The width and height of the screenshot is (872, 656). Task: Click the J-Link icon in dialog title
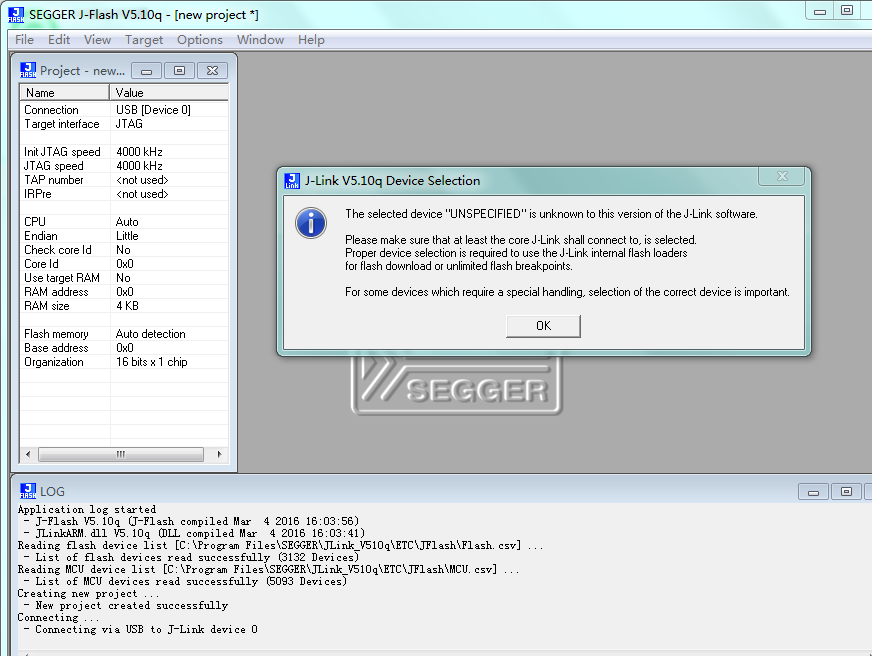292,181
